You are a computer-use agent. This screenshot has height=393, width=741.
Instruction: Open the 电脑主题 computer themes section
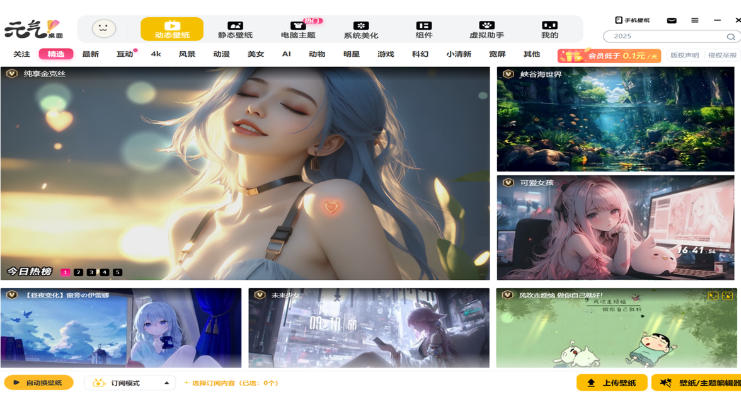(298, 29)
